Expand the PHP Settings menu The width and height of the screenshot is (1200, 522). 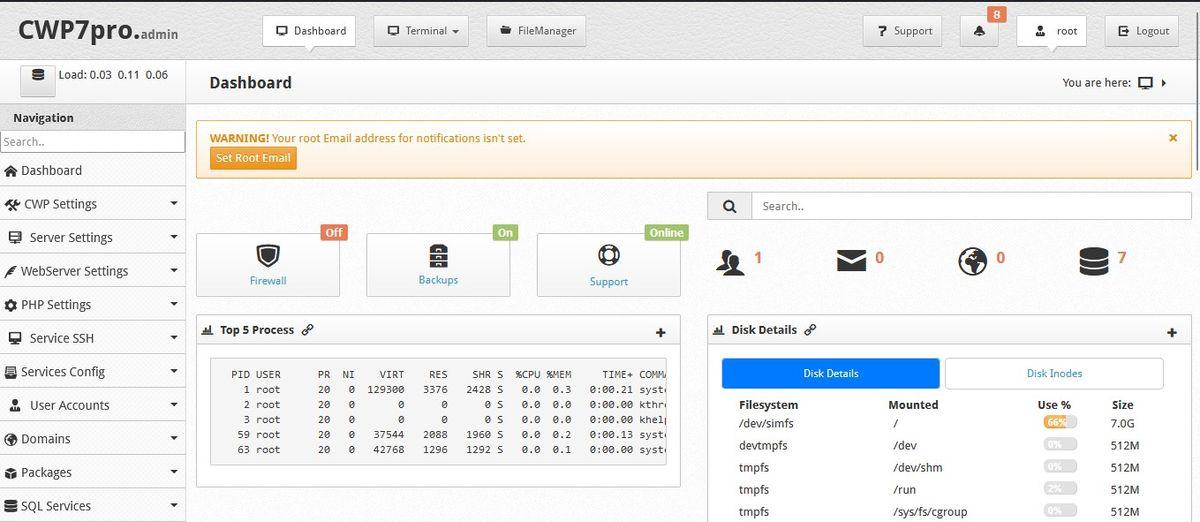tap(92, 304)
